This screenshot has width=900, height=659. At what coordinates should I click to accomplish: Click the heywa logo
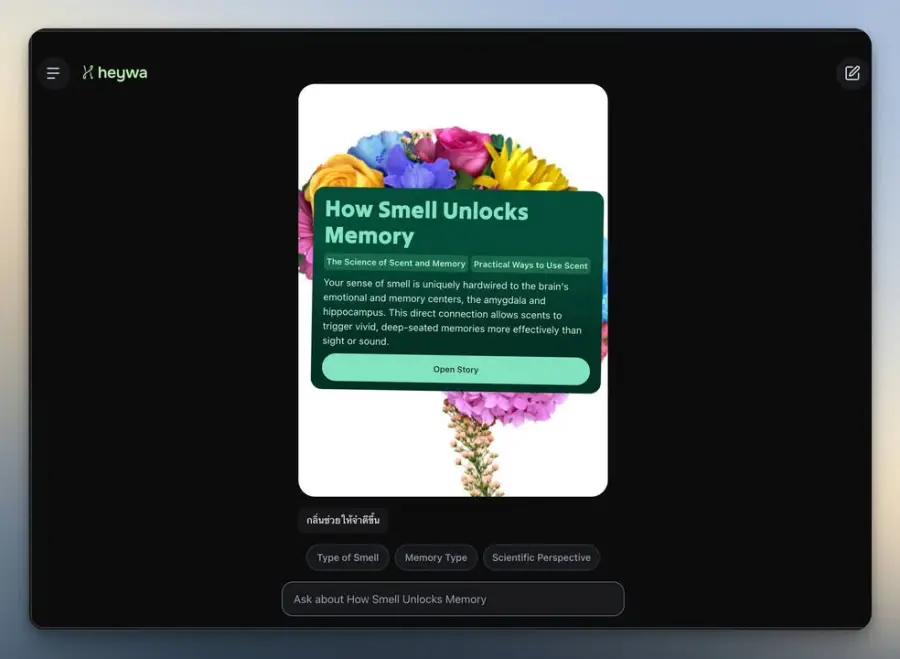(115, 73)
